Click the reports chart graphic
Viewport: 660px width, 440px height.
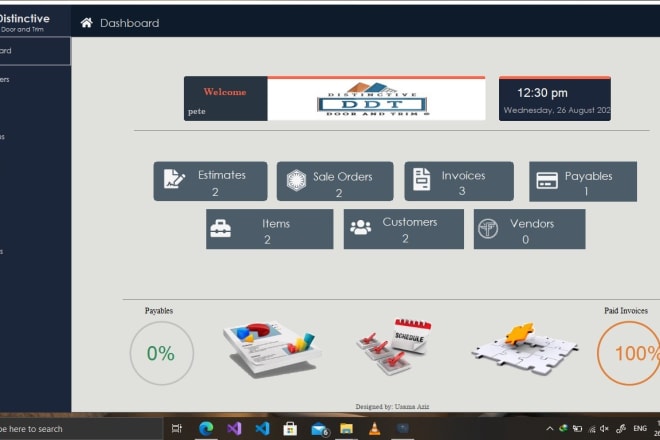(272, 349)
